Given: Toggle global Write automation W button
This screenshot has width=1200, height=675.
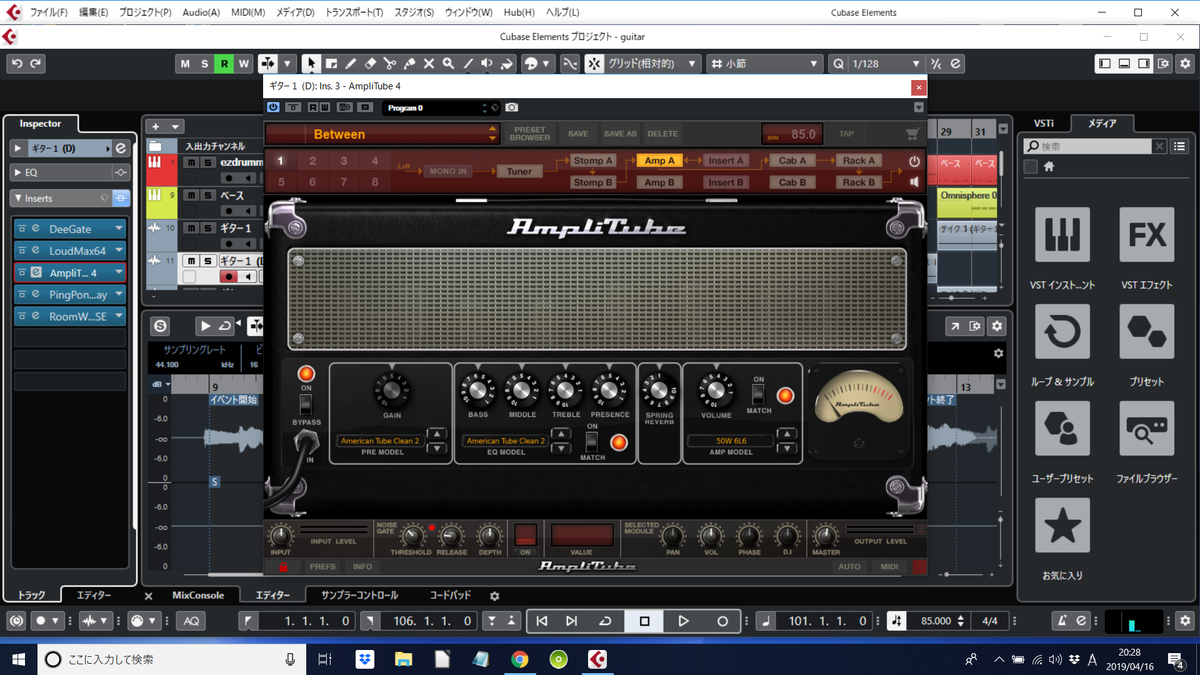Looking at the screenshot, I should pyautogui.click(x=244, y=63).
